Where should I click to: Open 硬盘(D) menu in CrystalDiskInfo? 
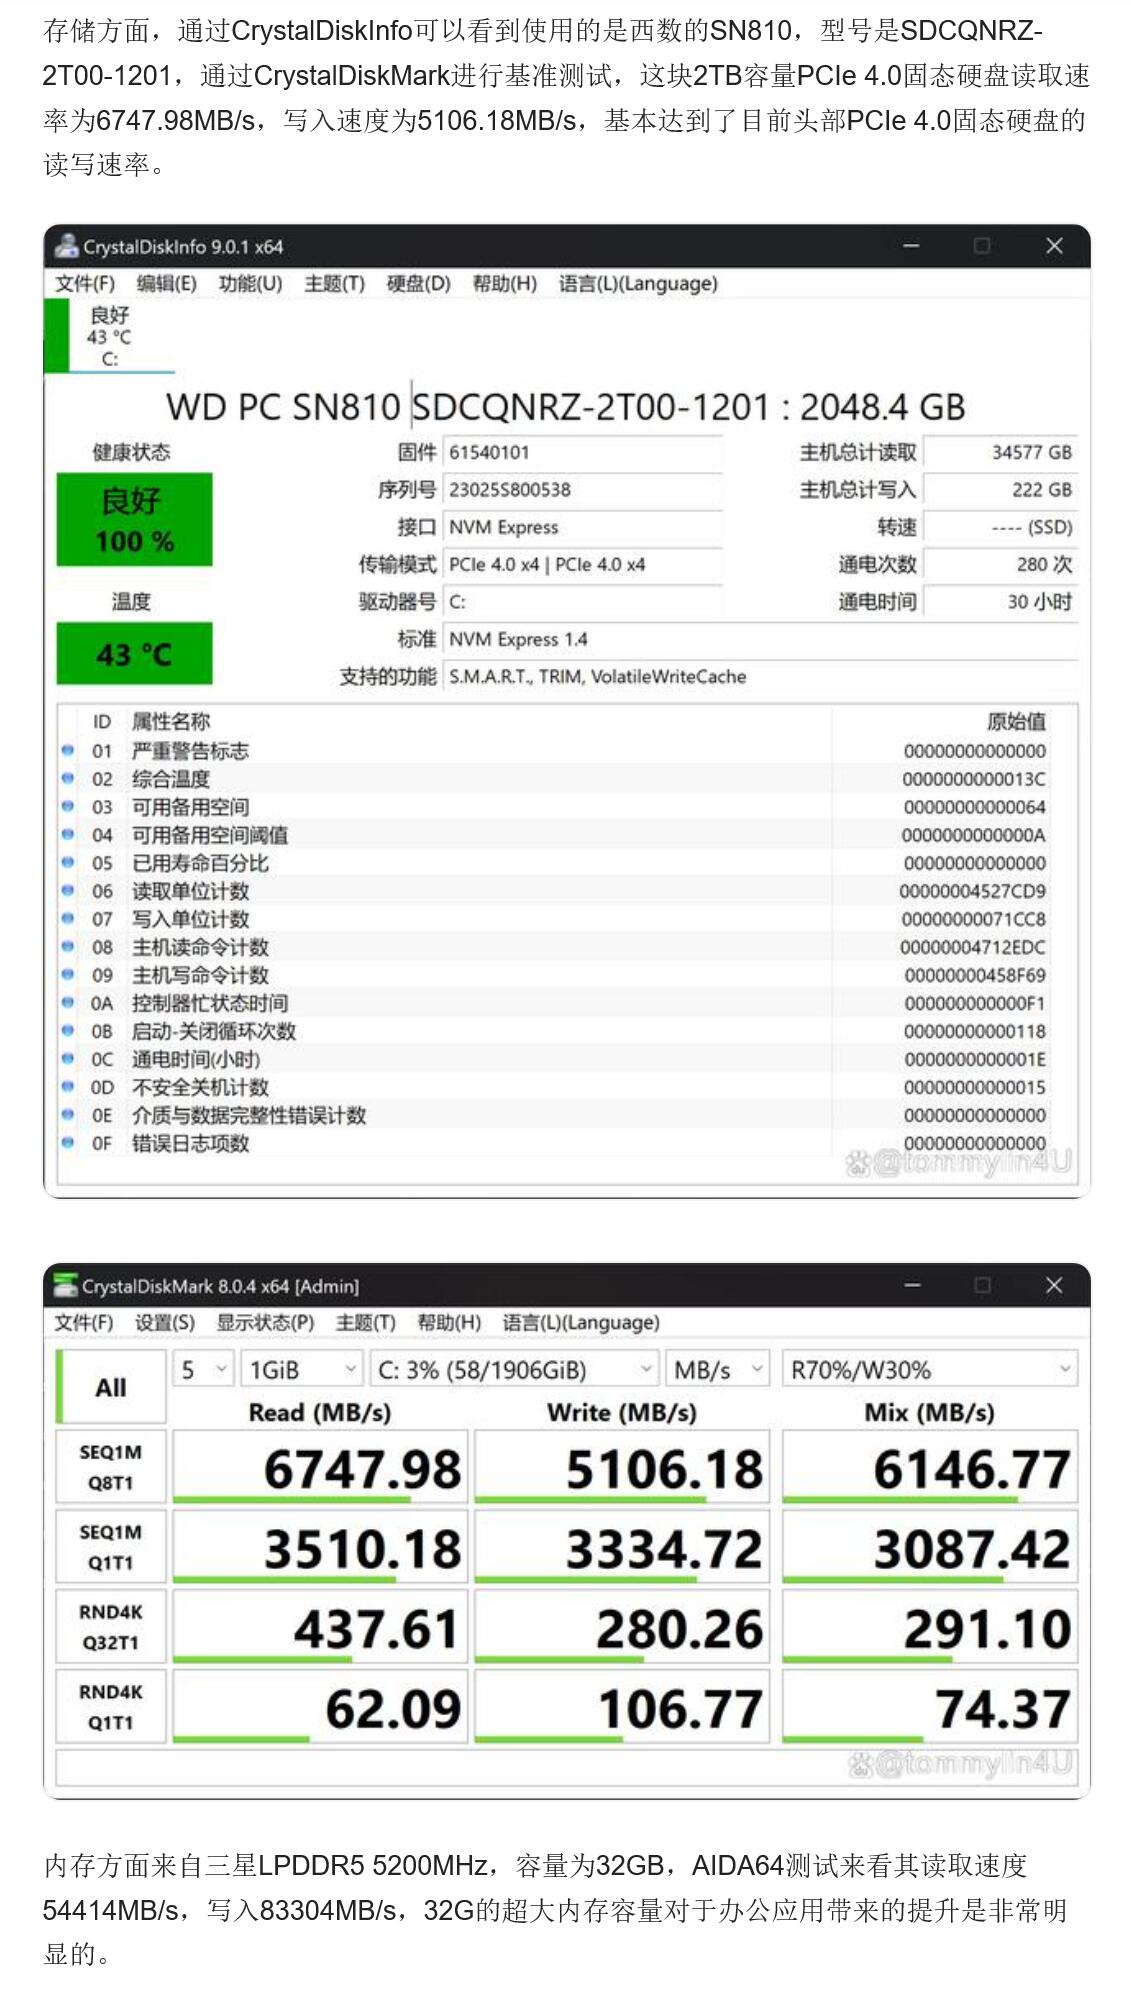click(x=419, y=284)
